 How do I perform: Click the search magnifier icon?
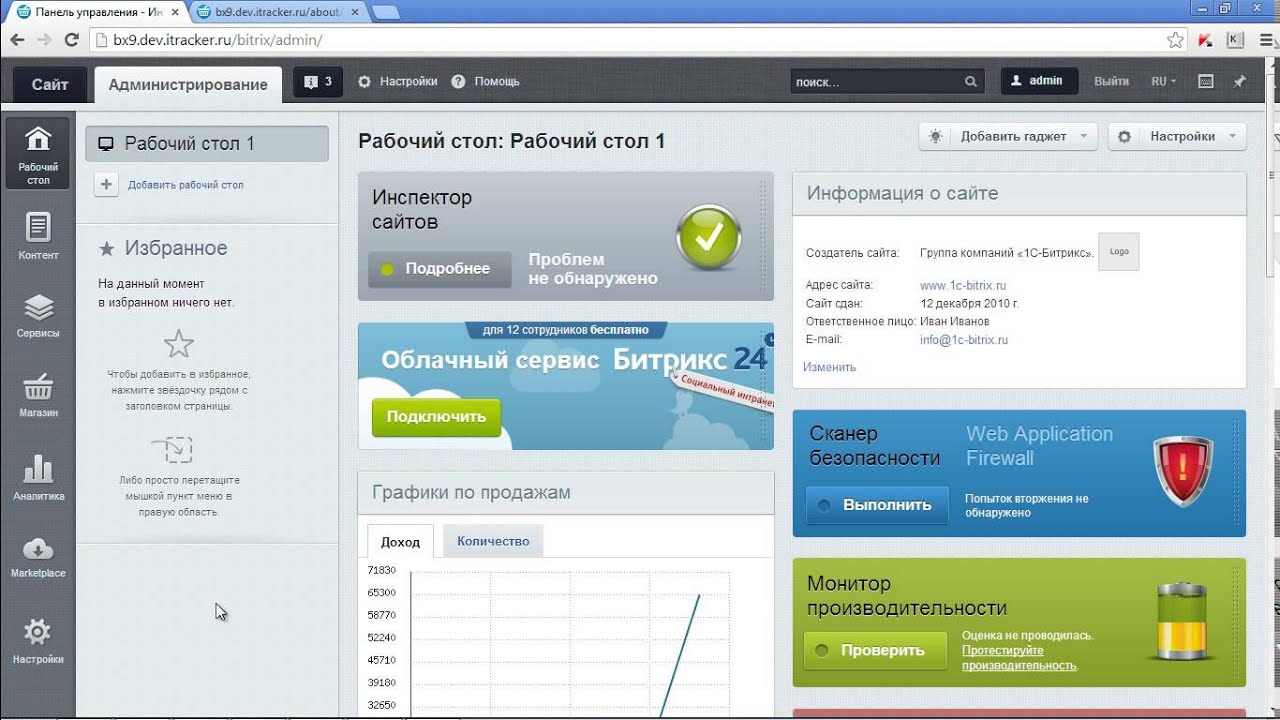970,82
